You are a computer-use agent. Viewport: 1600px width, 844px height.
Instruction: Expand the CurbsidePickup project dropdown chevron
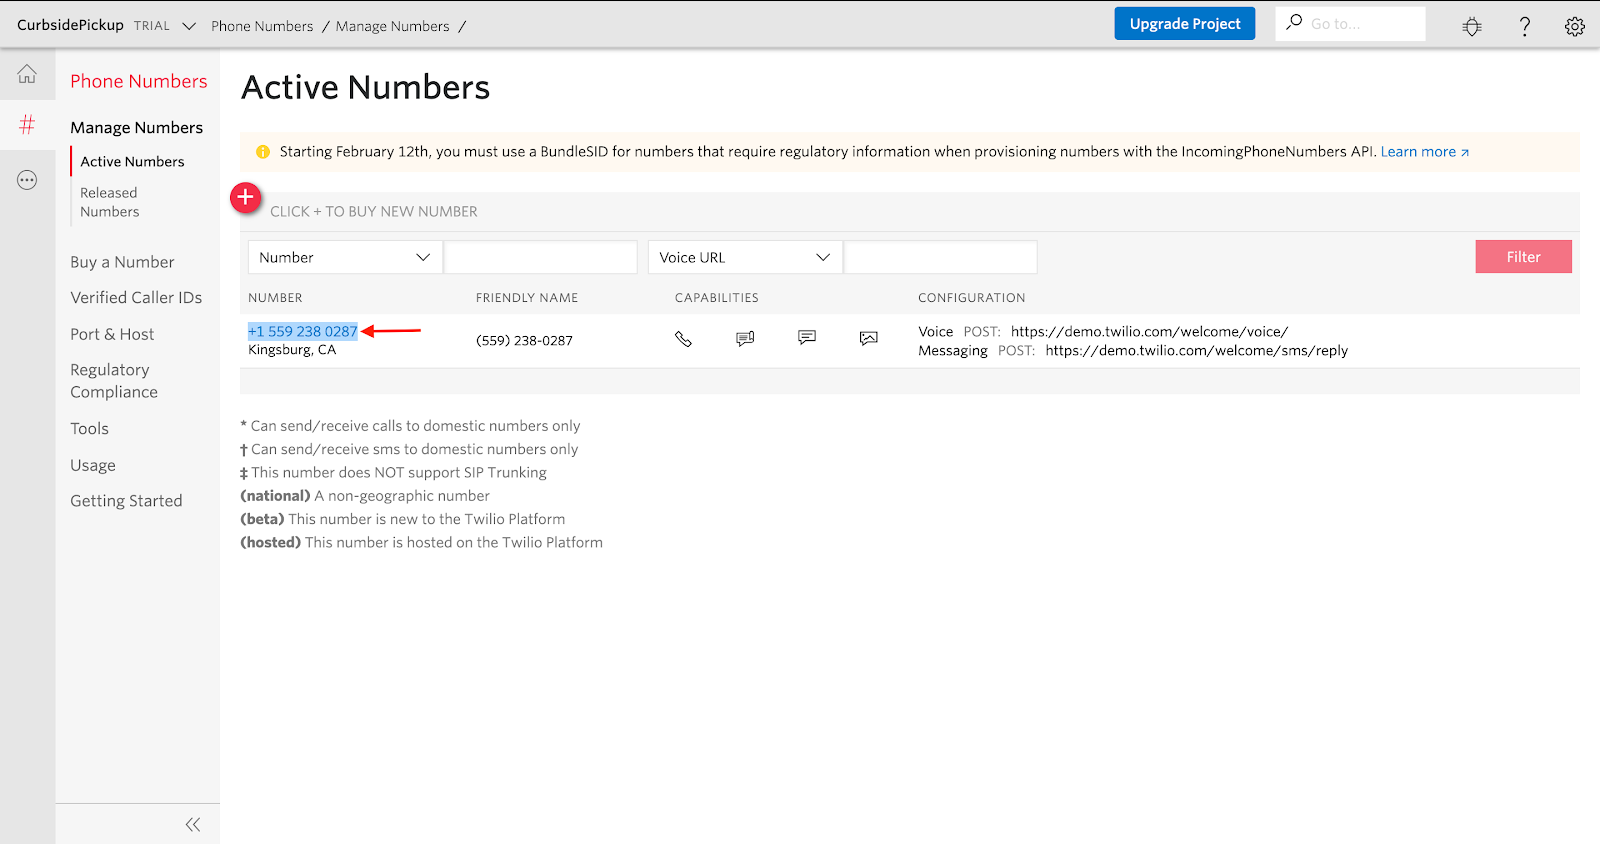[x=189, y=26]
